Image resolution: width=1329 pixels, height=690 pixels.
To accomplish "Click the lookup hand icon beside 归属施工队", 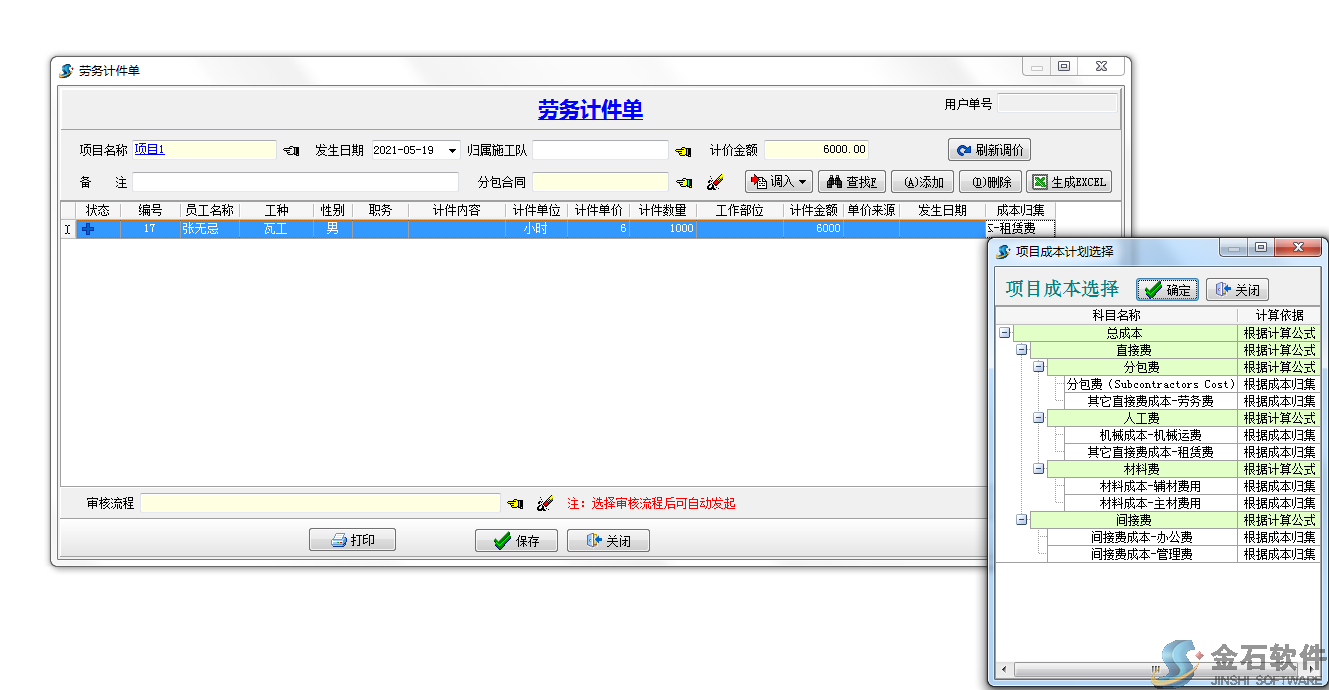I will (x=684, y=150).
